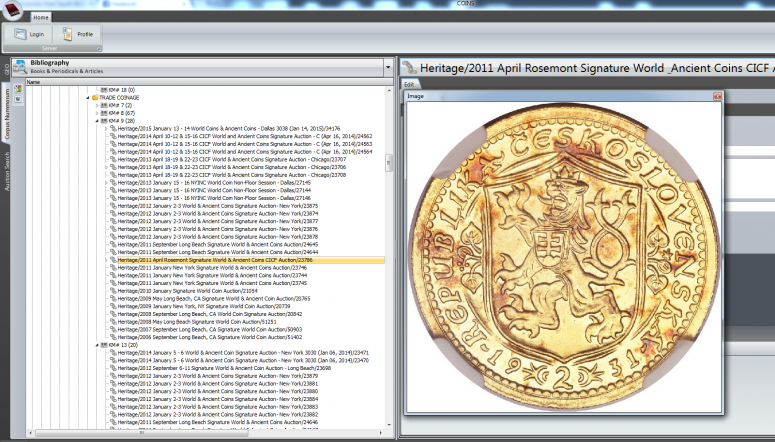
Task: Expand the highlighted Heritage/2011 April Rosemont entry
Action: [106, 260]
